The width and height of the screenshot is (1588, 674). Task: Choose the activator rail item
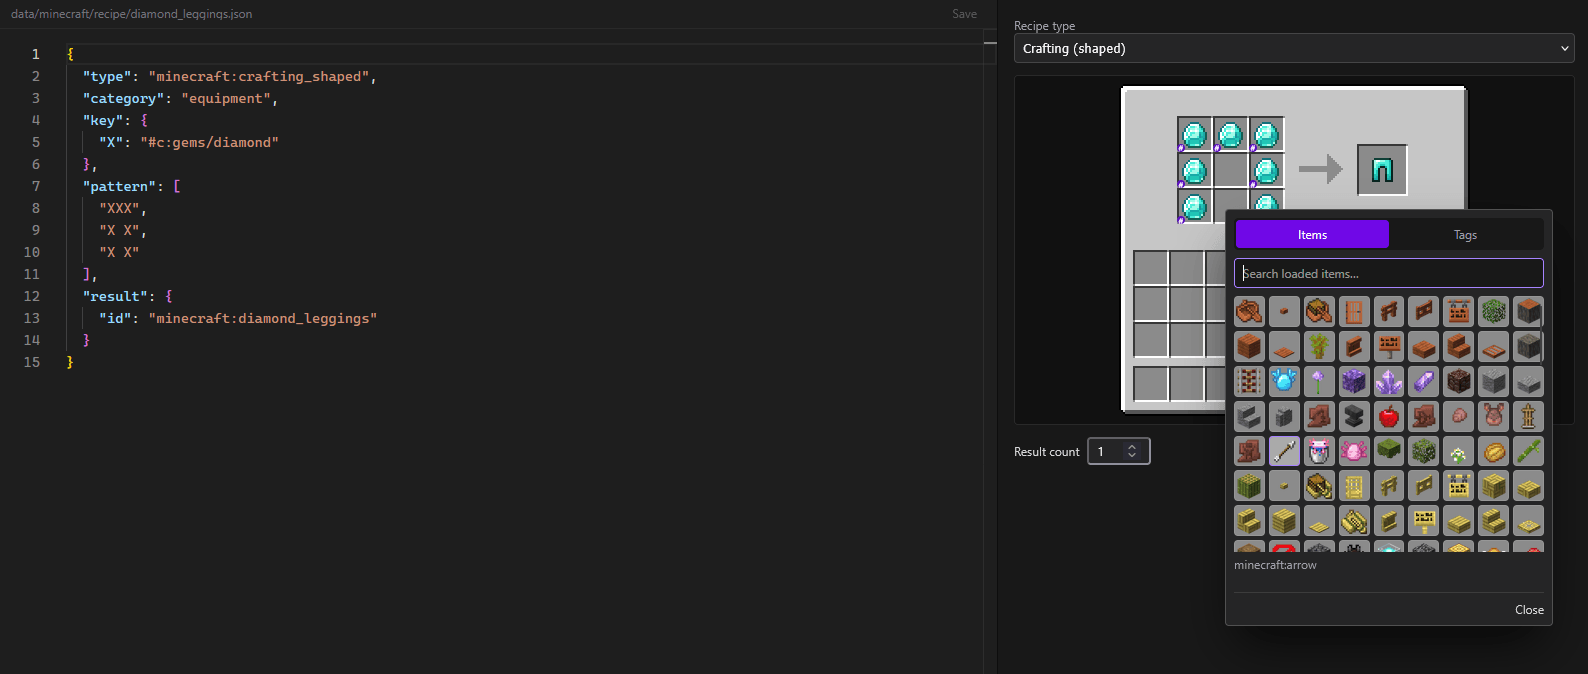1249,381
